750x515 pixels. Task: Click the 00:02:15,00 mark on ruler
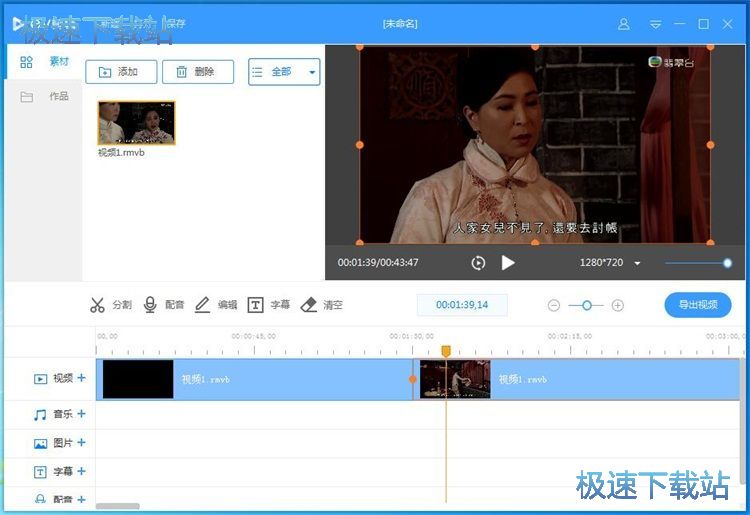[570, 337]
